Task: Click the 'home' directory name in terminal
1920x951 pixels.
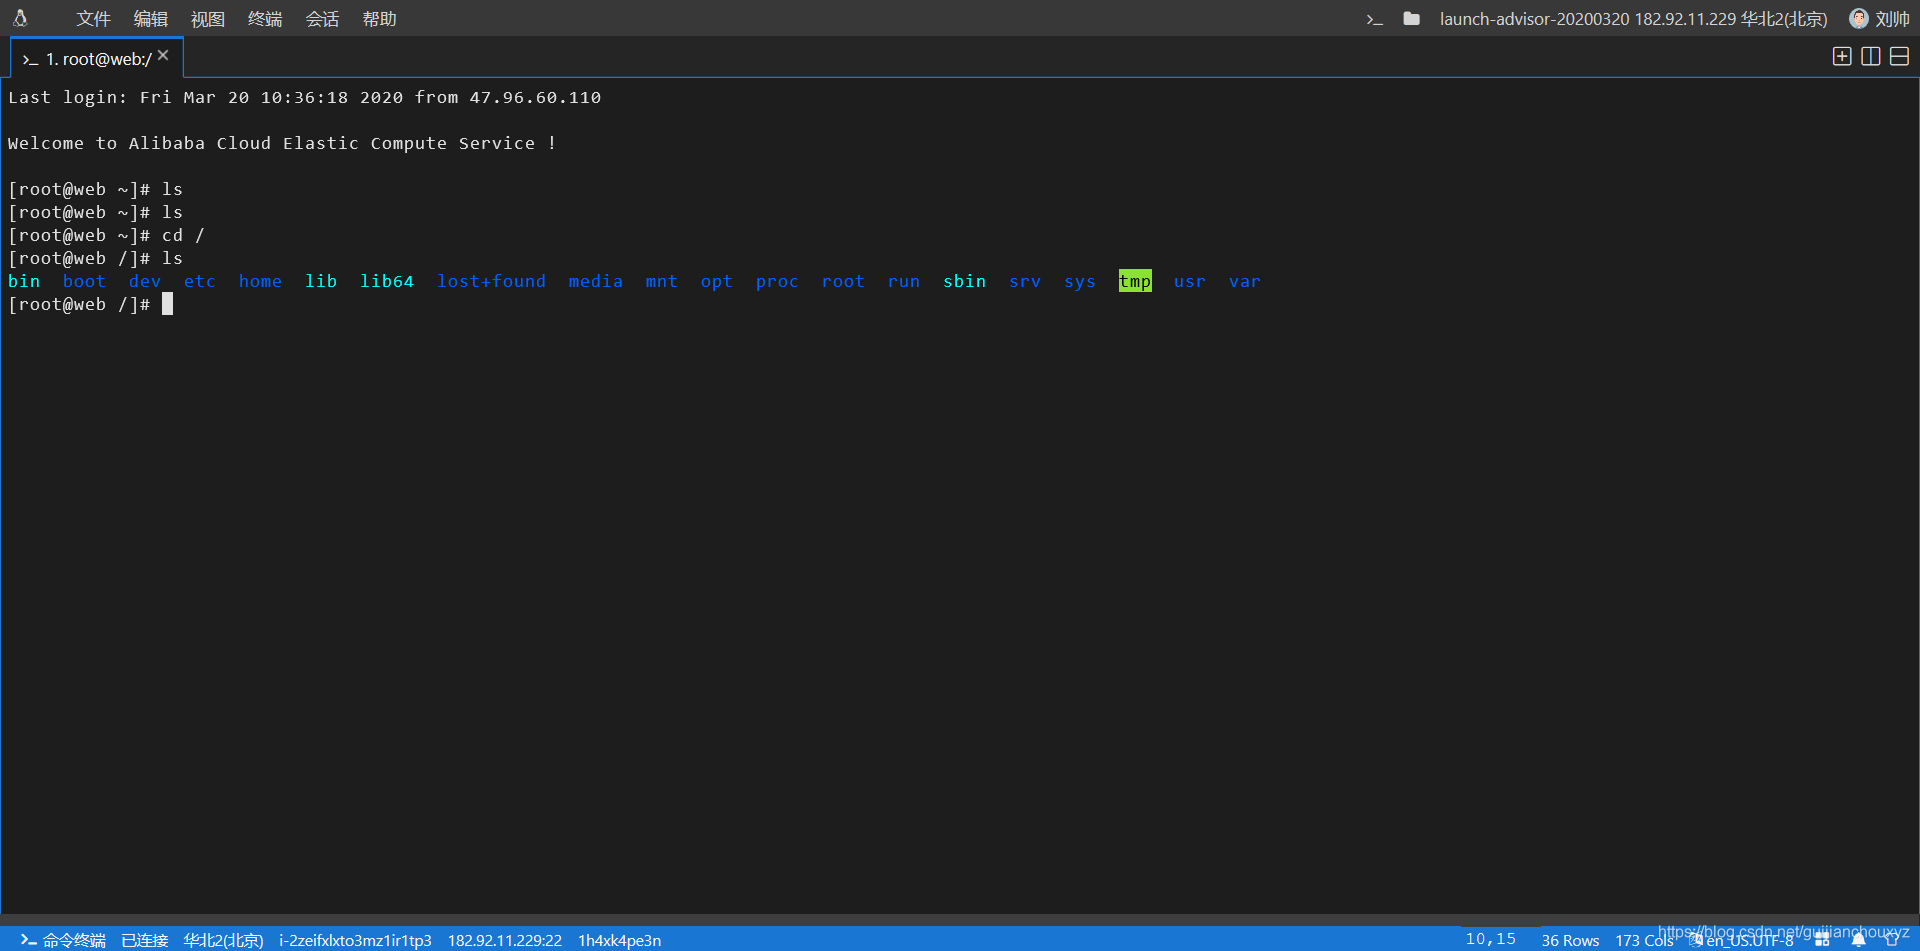Action: coord(260,281)
